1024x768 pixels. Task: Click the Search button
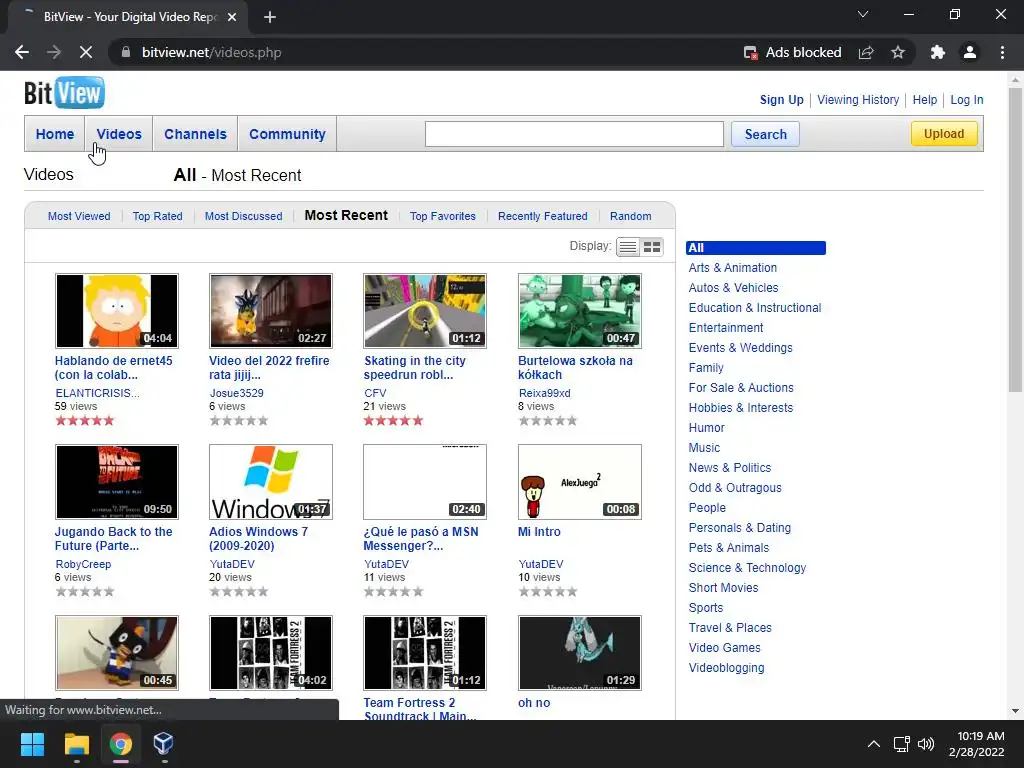(765, 134)
